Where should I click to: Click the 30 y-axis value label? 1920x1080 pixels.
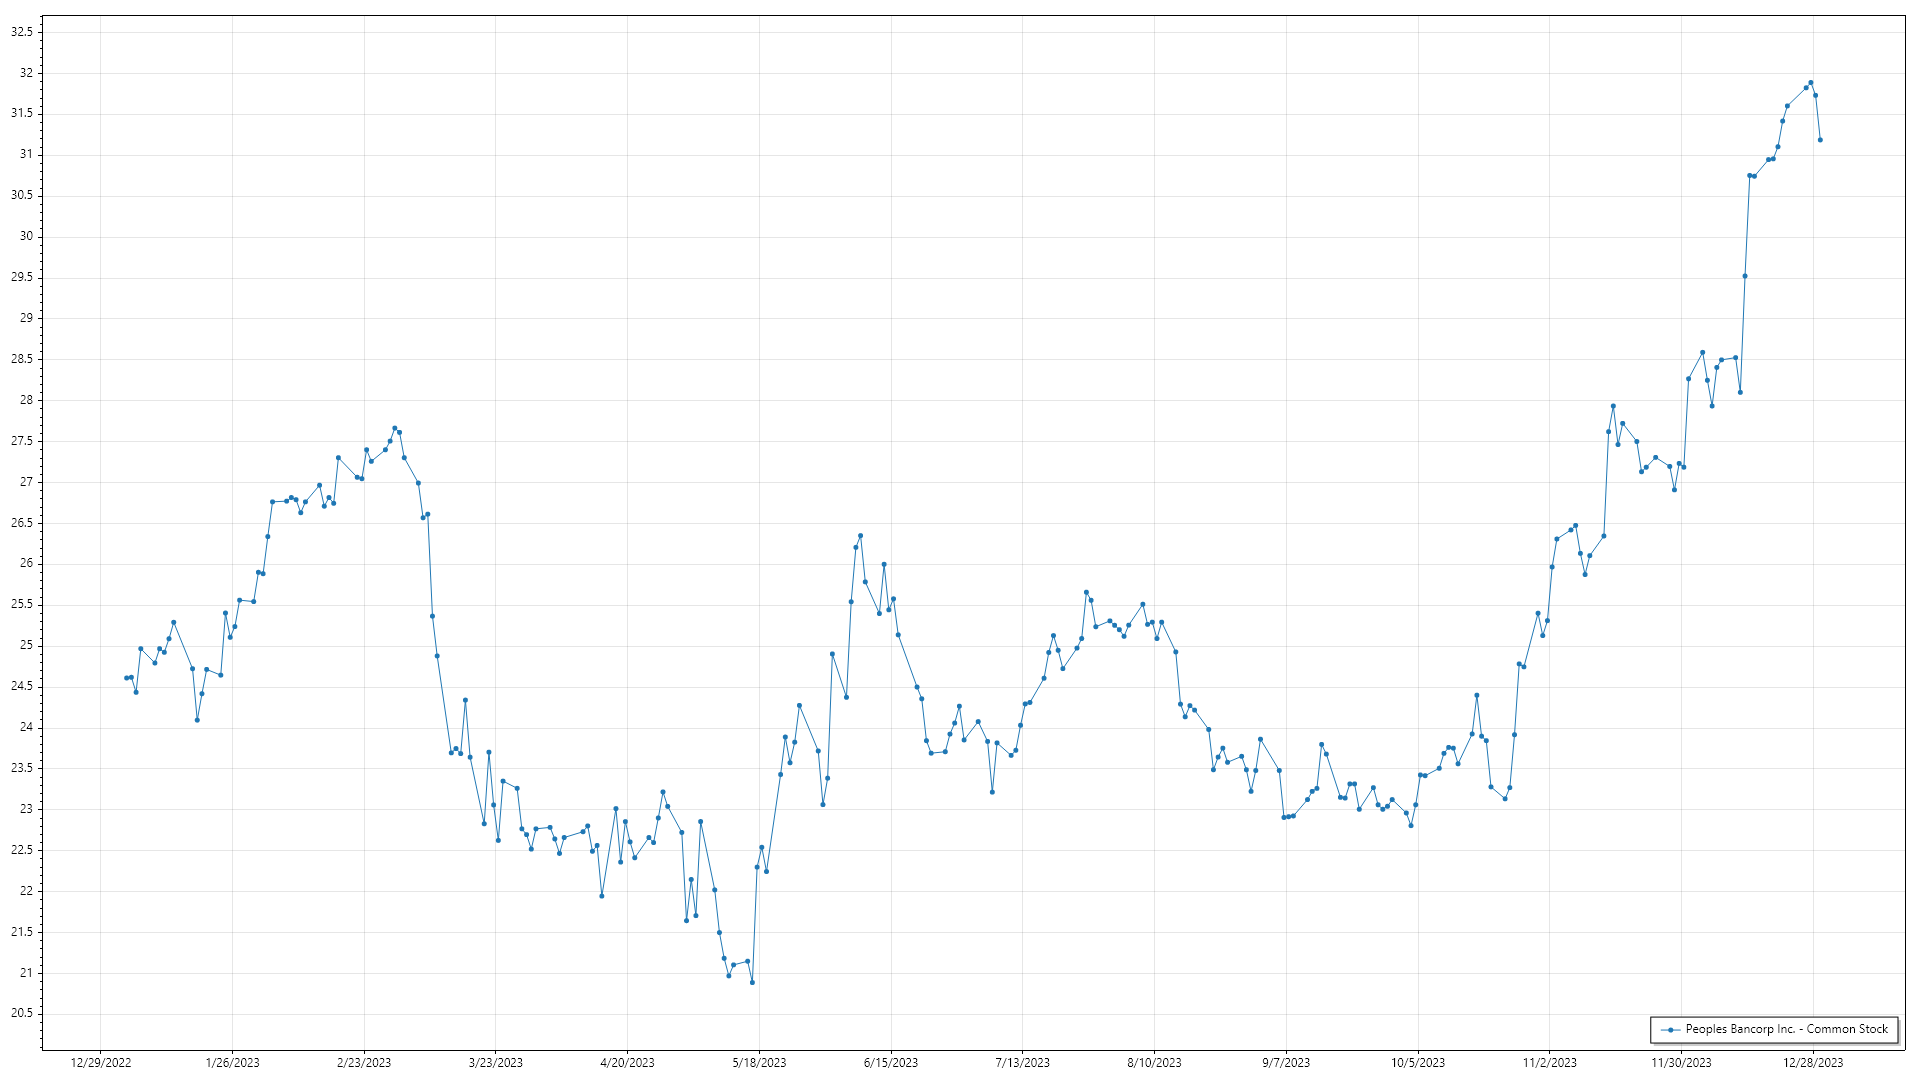point(26,236)
